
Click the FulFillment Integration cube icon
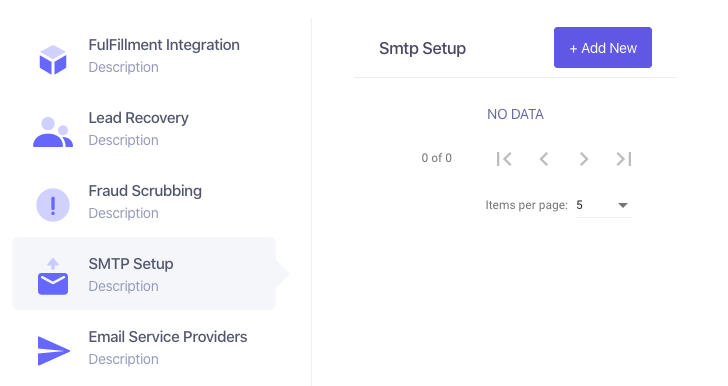click(x=53, y=60)
